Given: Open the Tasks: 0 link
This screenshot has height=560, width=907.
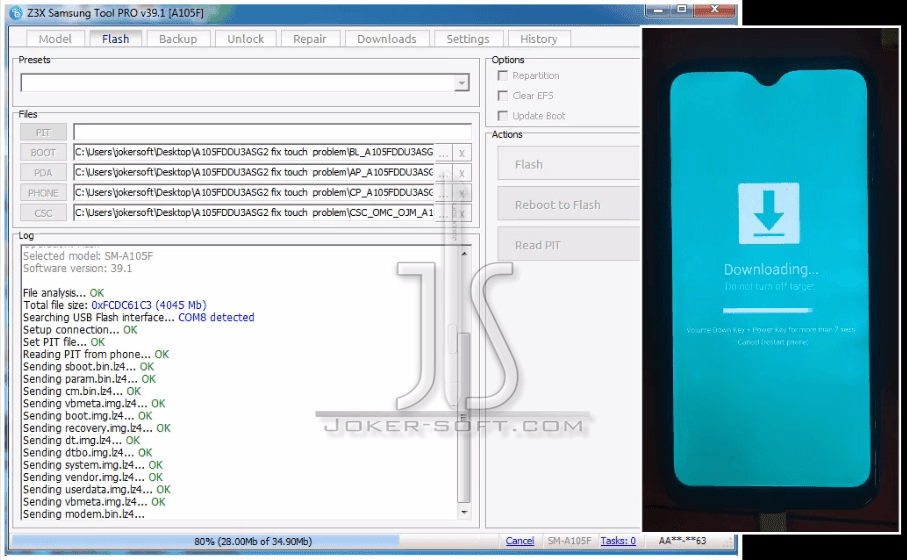Looking at the screenshot, I should (618, 540).
